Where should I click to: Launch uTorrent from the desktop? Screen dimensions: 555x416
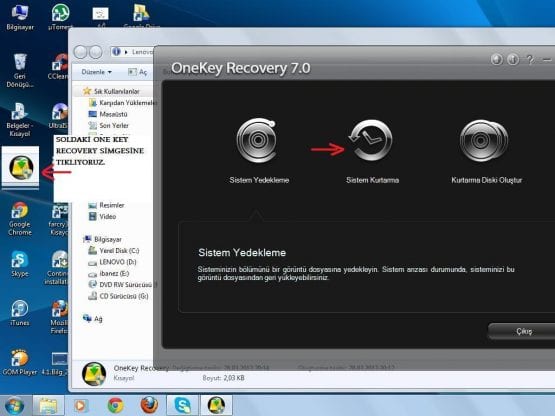pos(60,17)
